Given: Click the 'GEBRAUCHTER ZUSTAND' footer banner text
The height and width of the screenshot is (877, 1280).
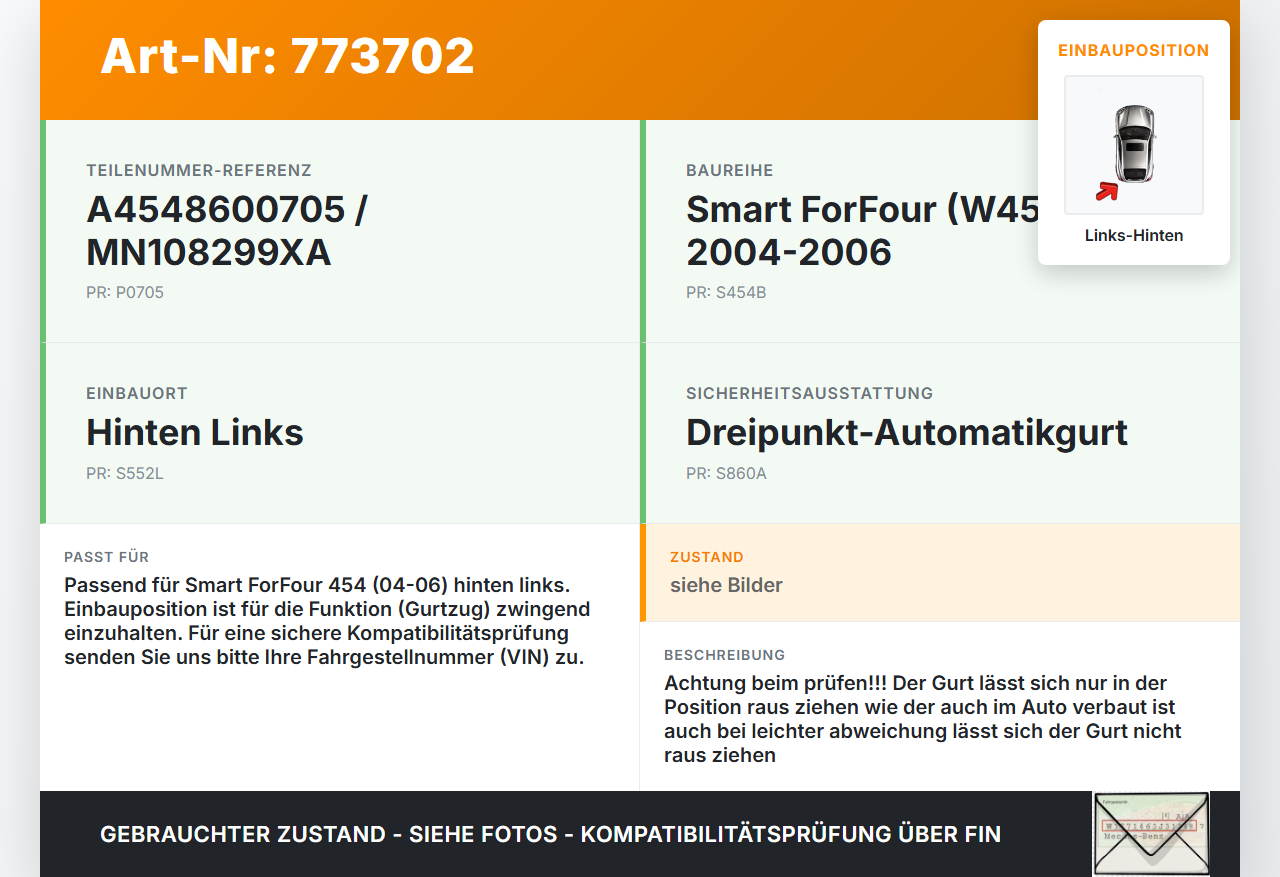Looking at the screenshot, I should [x=550, y=834].
